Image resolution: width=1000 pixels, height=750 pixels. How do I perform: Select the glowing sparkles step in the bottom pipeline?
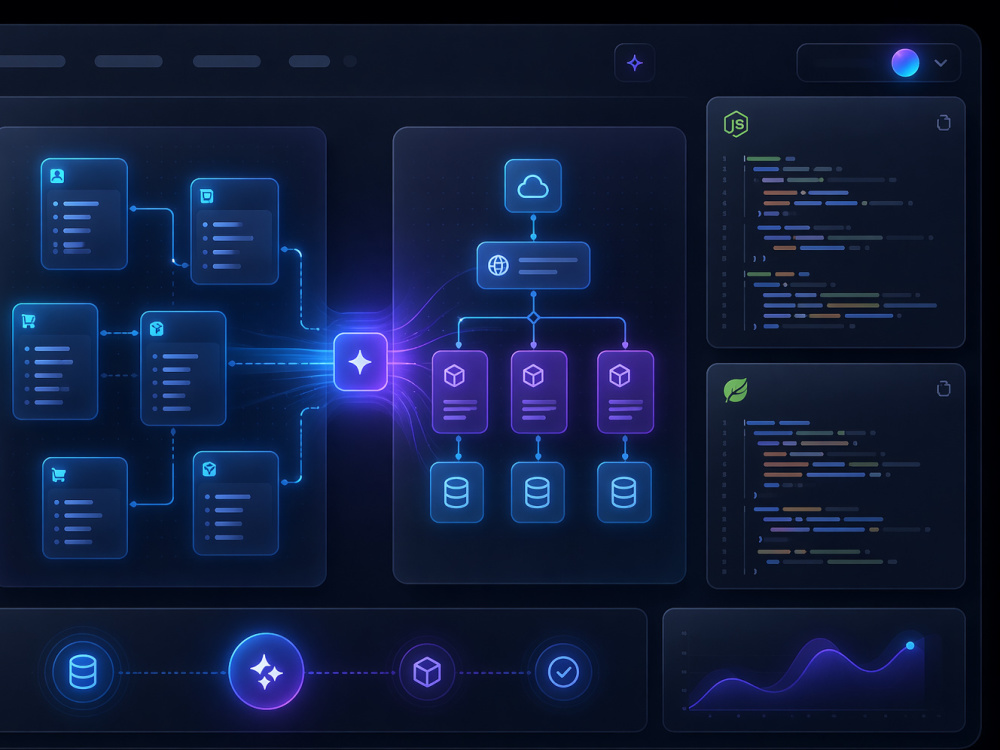coord(266,672)
